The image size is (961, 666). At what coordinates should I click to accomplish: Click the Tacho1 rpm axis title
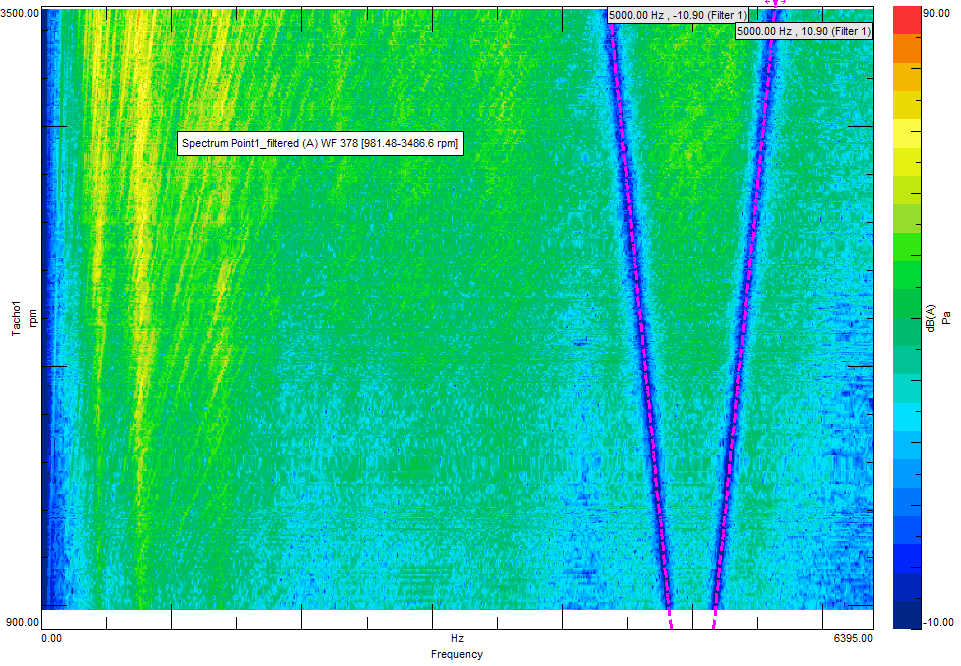tap(25, 318)
